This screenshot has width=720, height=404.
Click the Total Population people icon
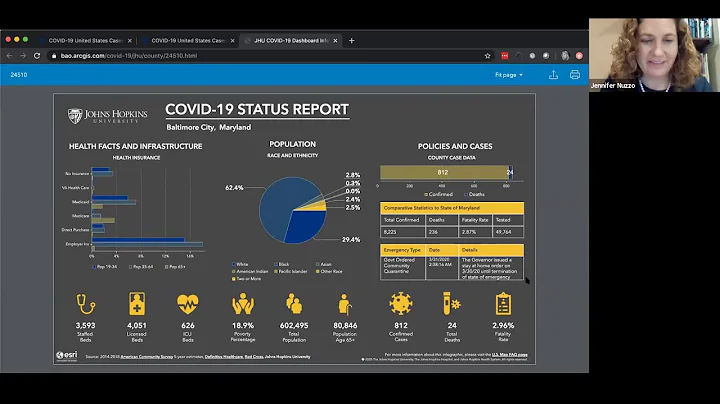pos(294,303)
